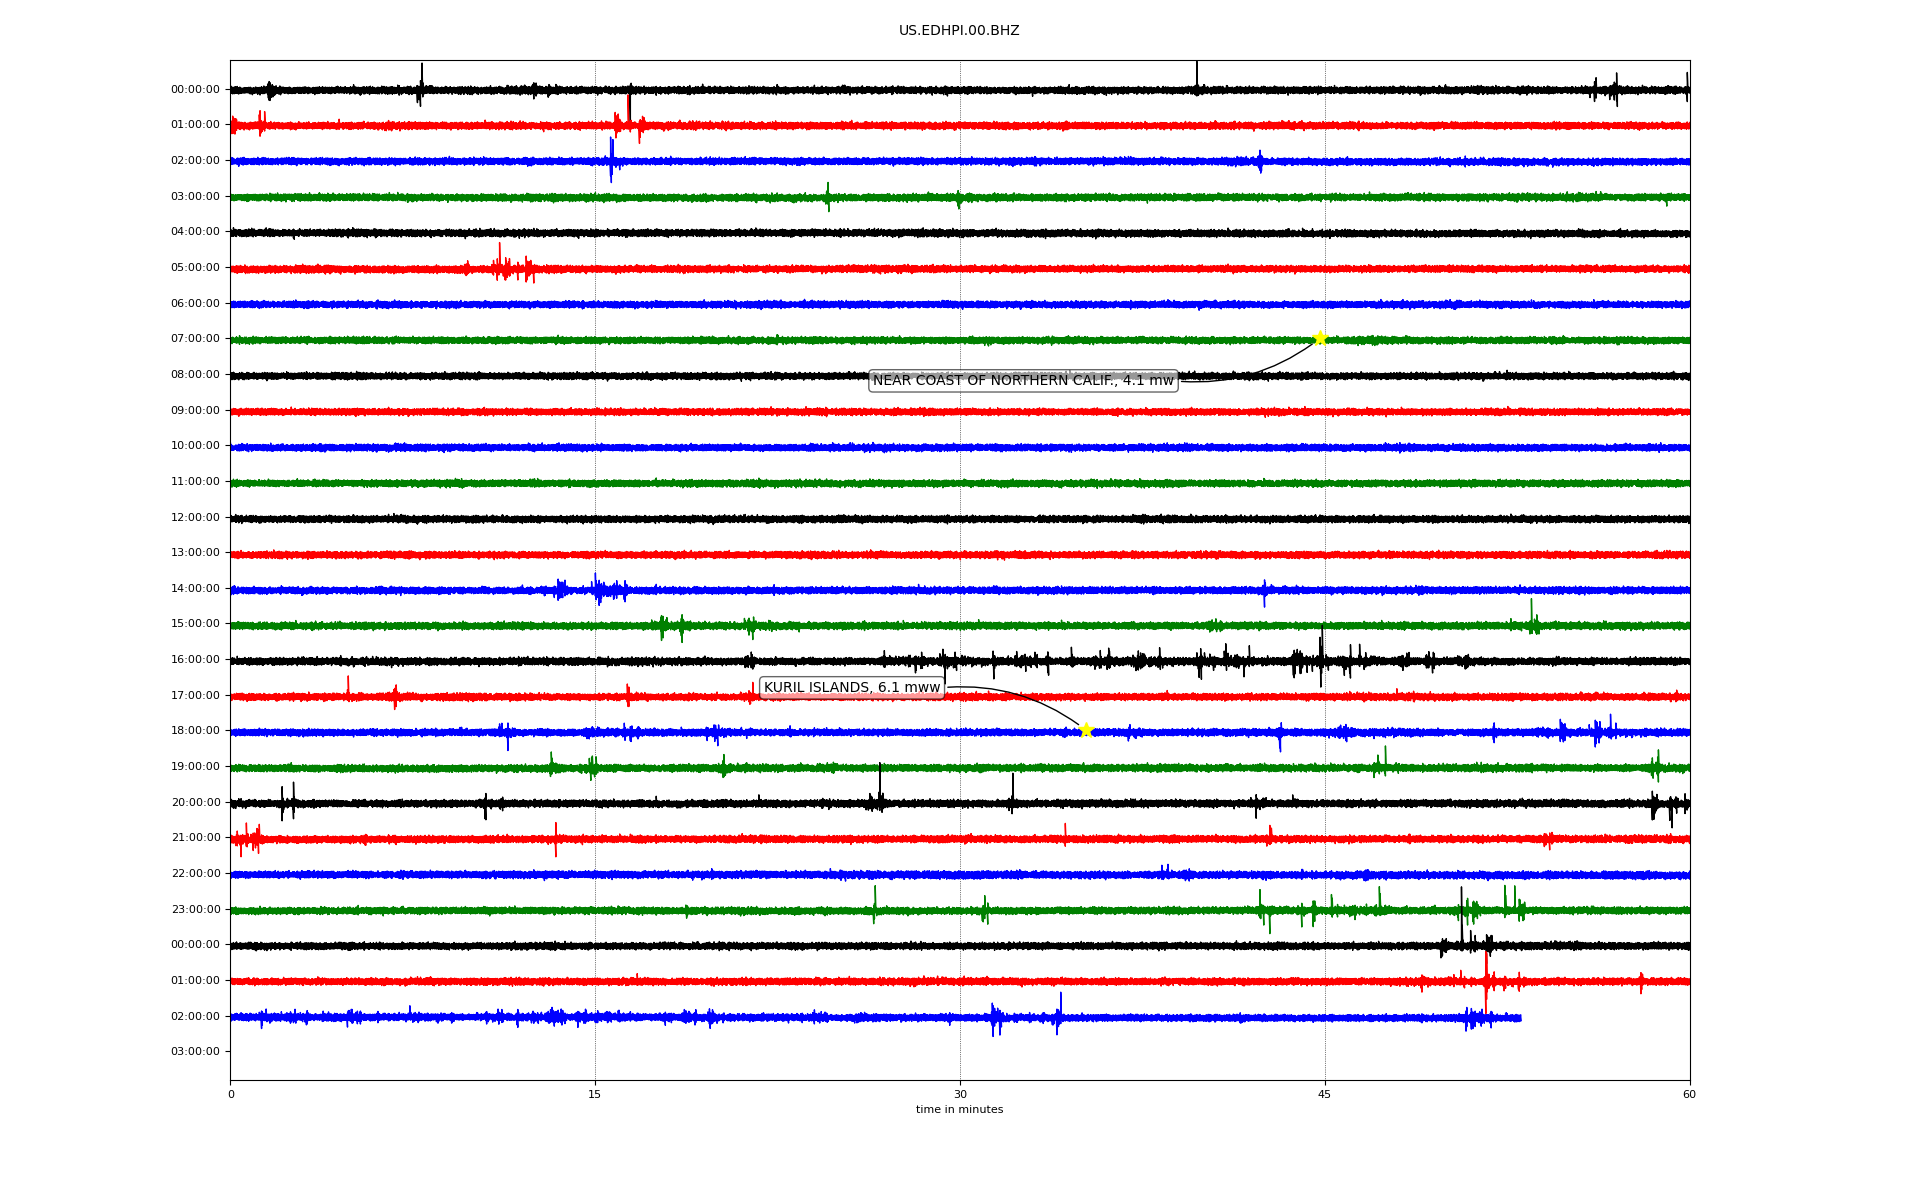Viewport: 1920px width, 1200px height.
Task: Click the 'time in minutes' axis label
Action: pos(959,1109)
